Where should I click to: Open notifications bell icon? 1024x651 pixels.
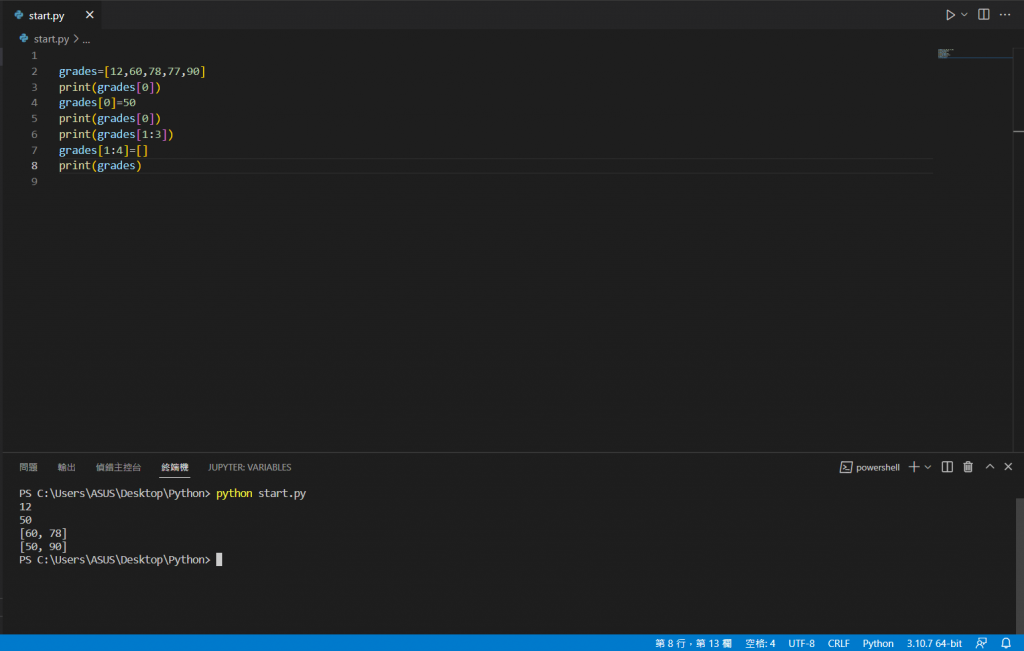[x=1006, y=643]
